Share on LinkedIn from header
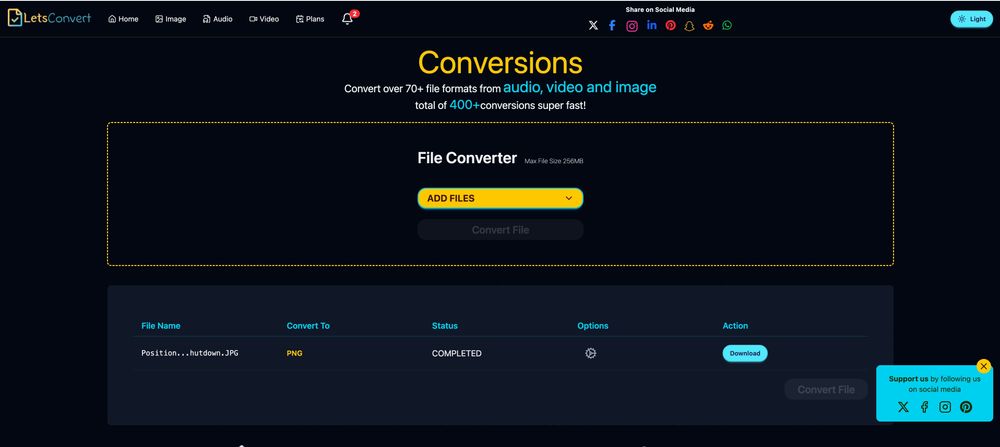 pos(651,26)
